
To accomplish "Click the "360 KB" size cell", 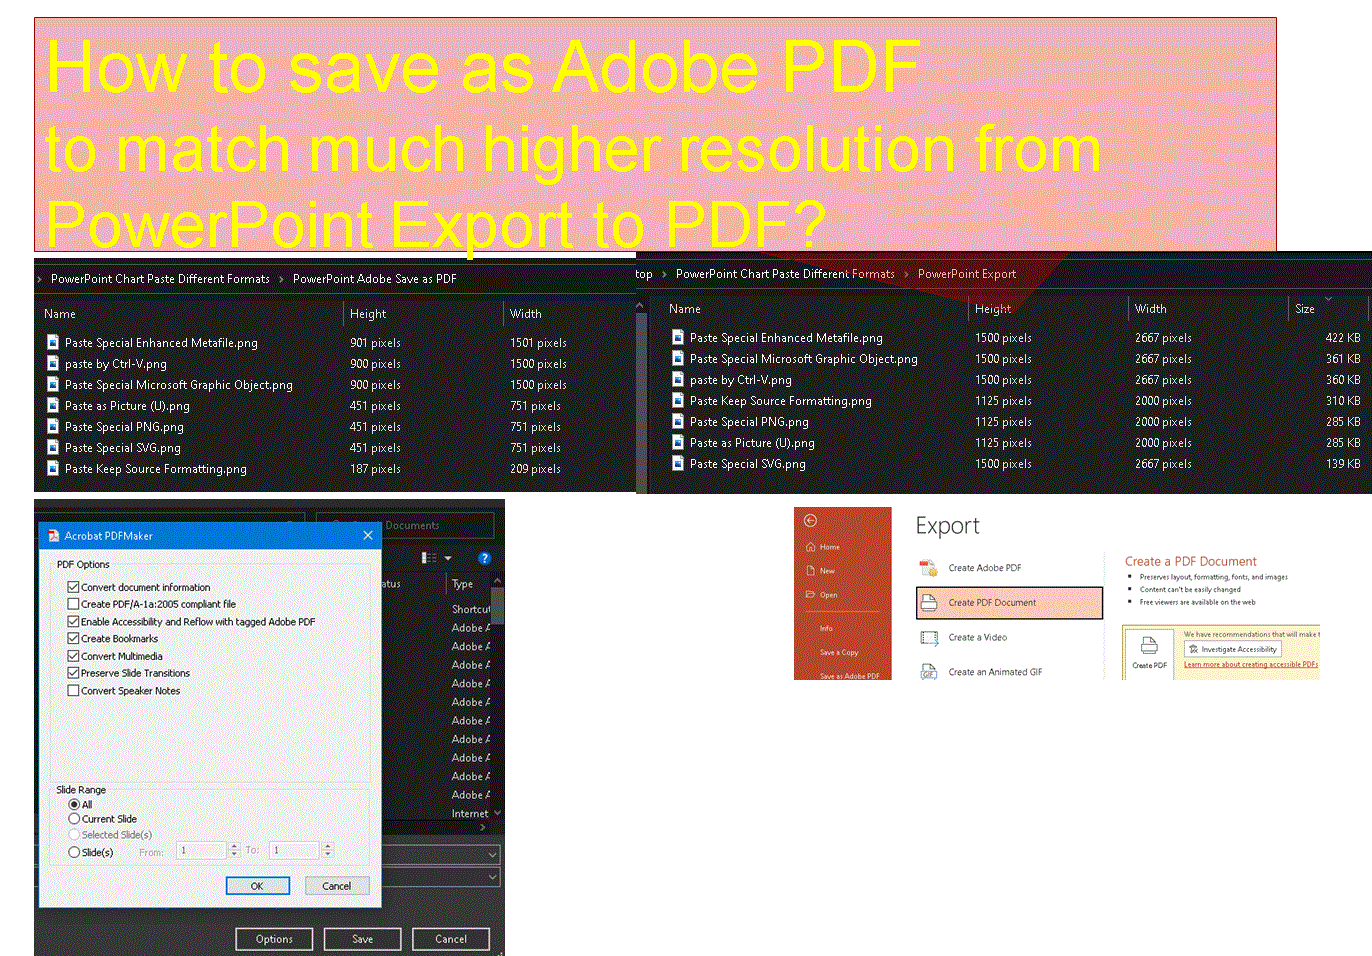I will tap(1343, 379).
